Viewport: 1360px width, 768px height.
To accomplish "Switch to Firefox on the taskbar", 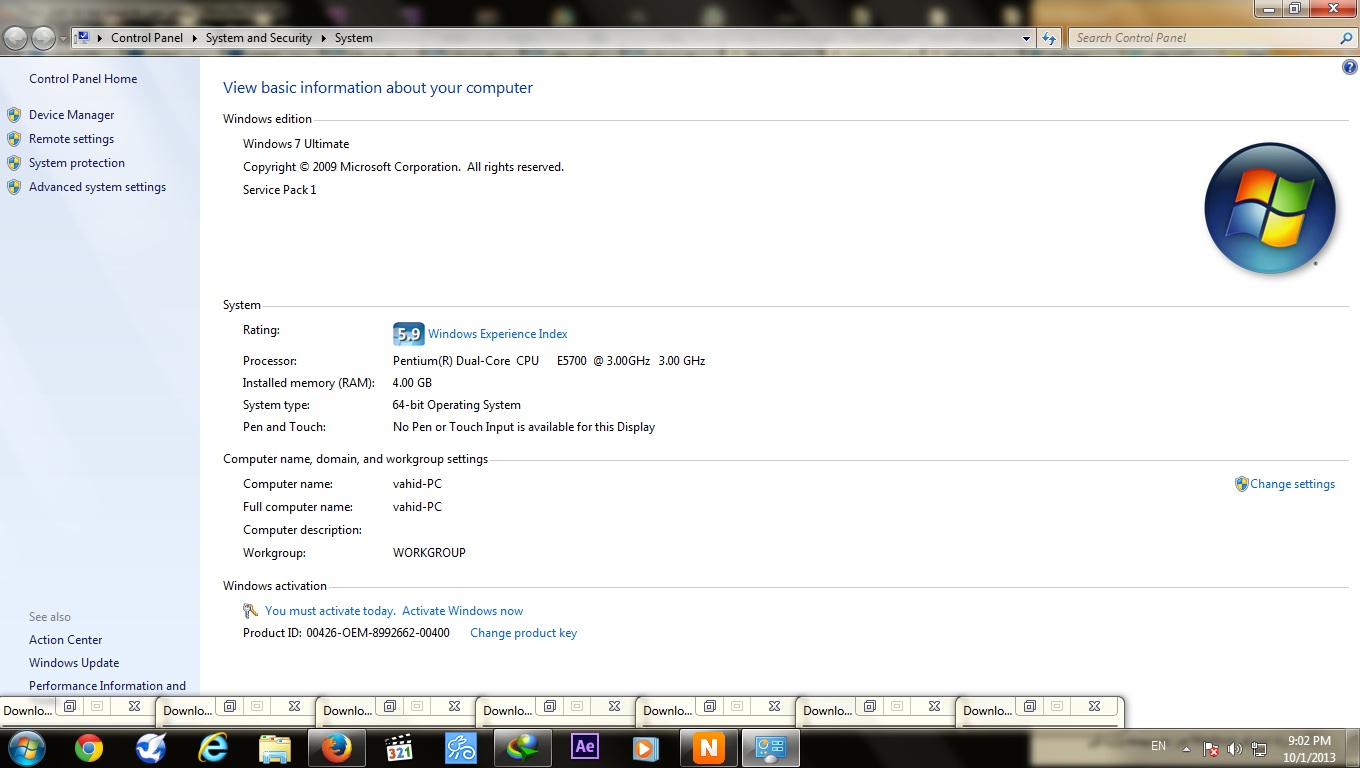I will pyautogui.click(x=337, y=748).
